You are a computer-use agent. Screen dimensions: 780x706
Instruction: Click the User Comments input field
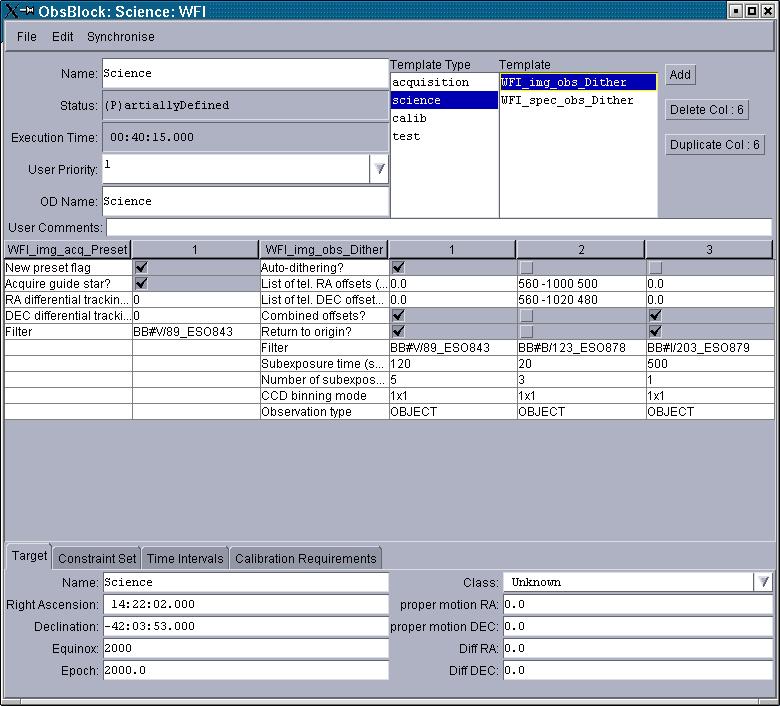[x=439, y=227]
